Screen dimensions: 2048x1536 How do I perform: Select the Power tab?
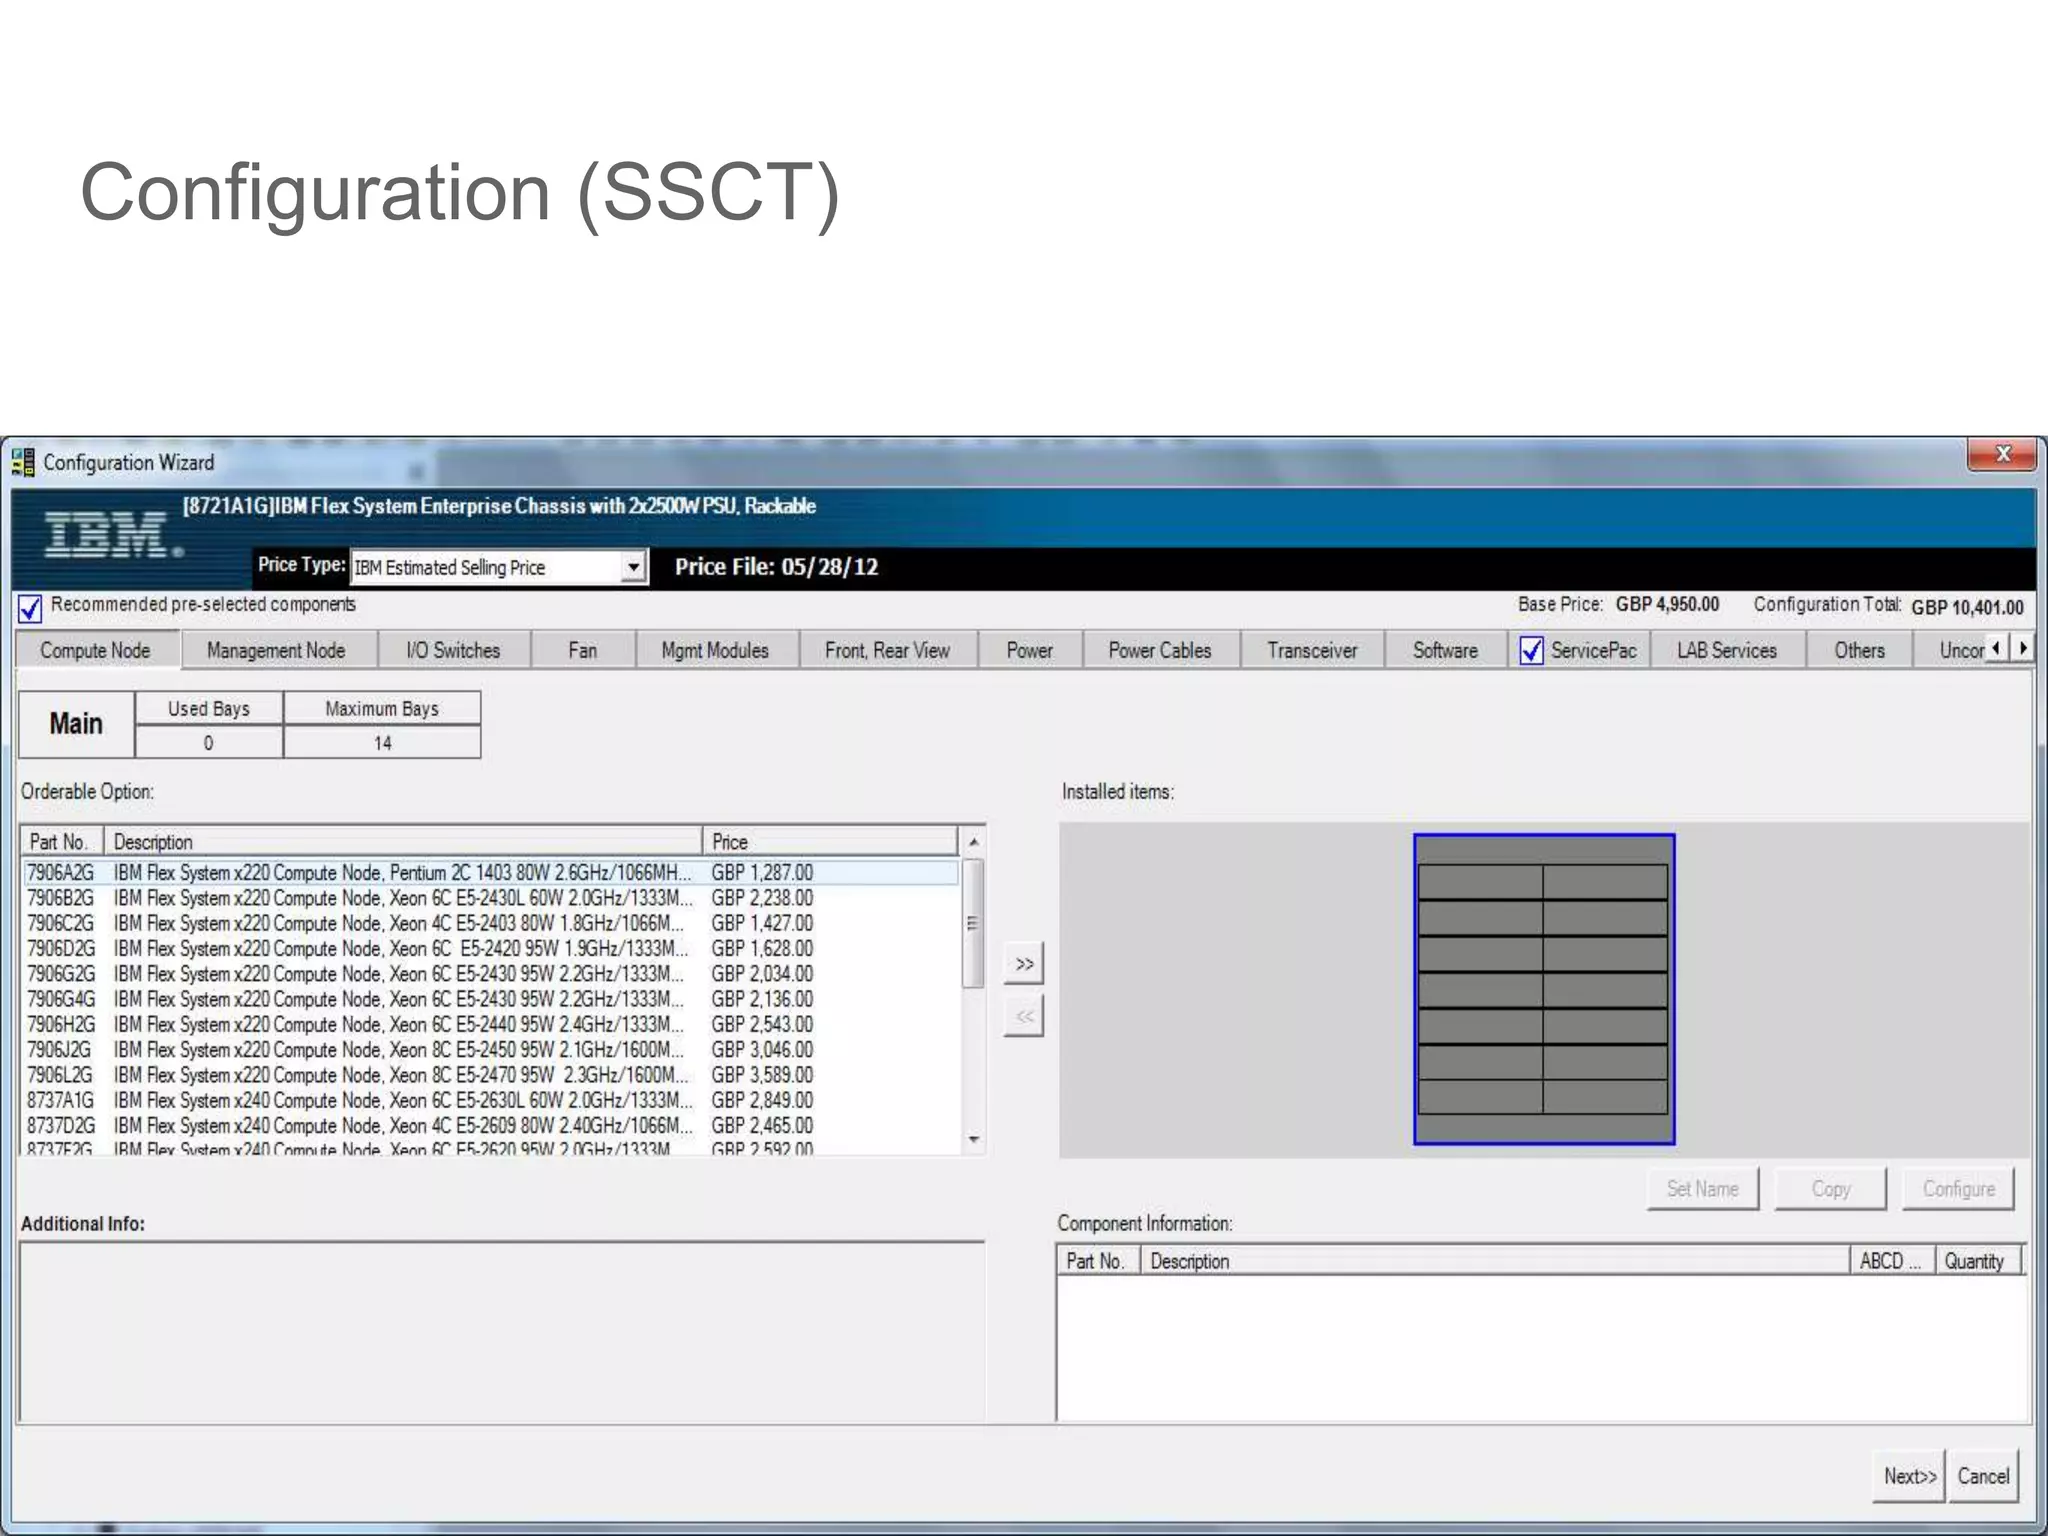(x=1029, y=651)
